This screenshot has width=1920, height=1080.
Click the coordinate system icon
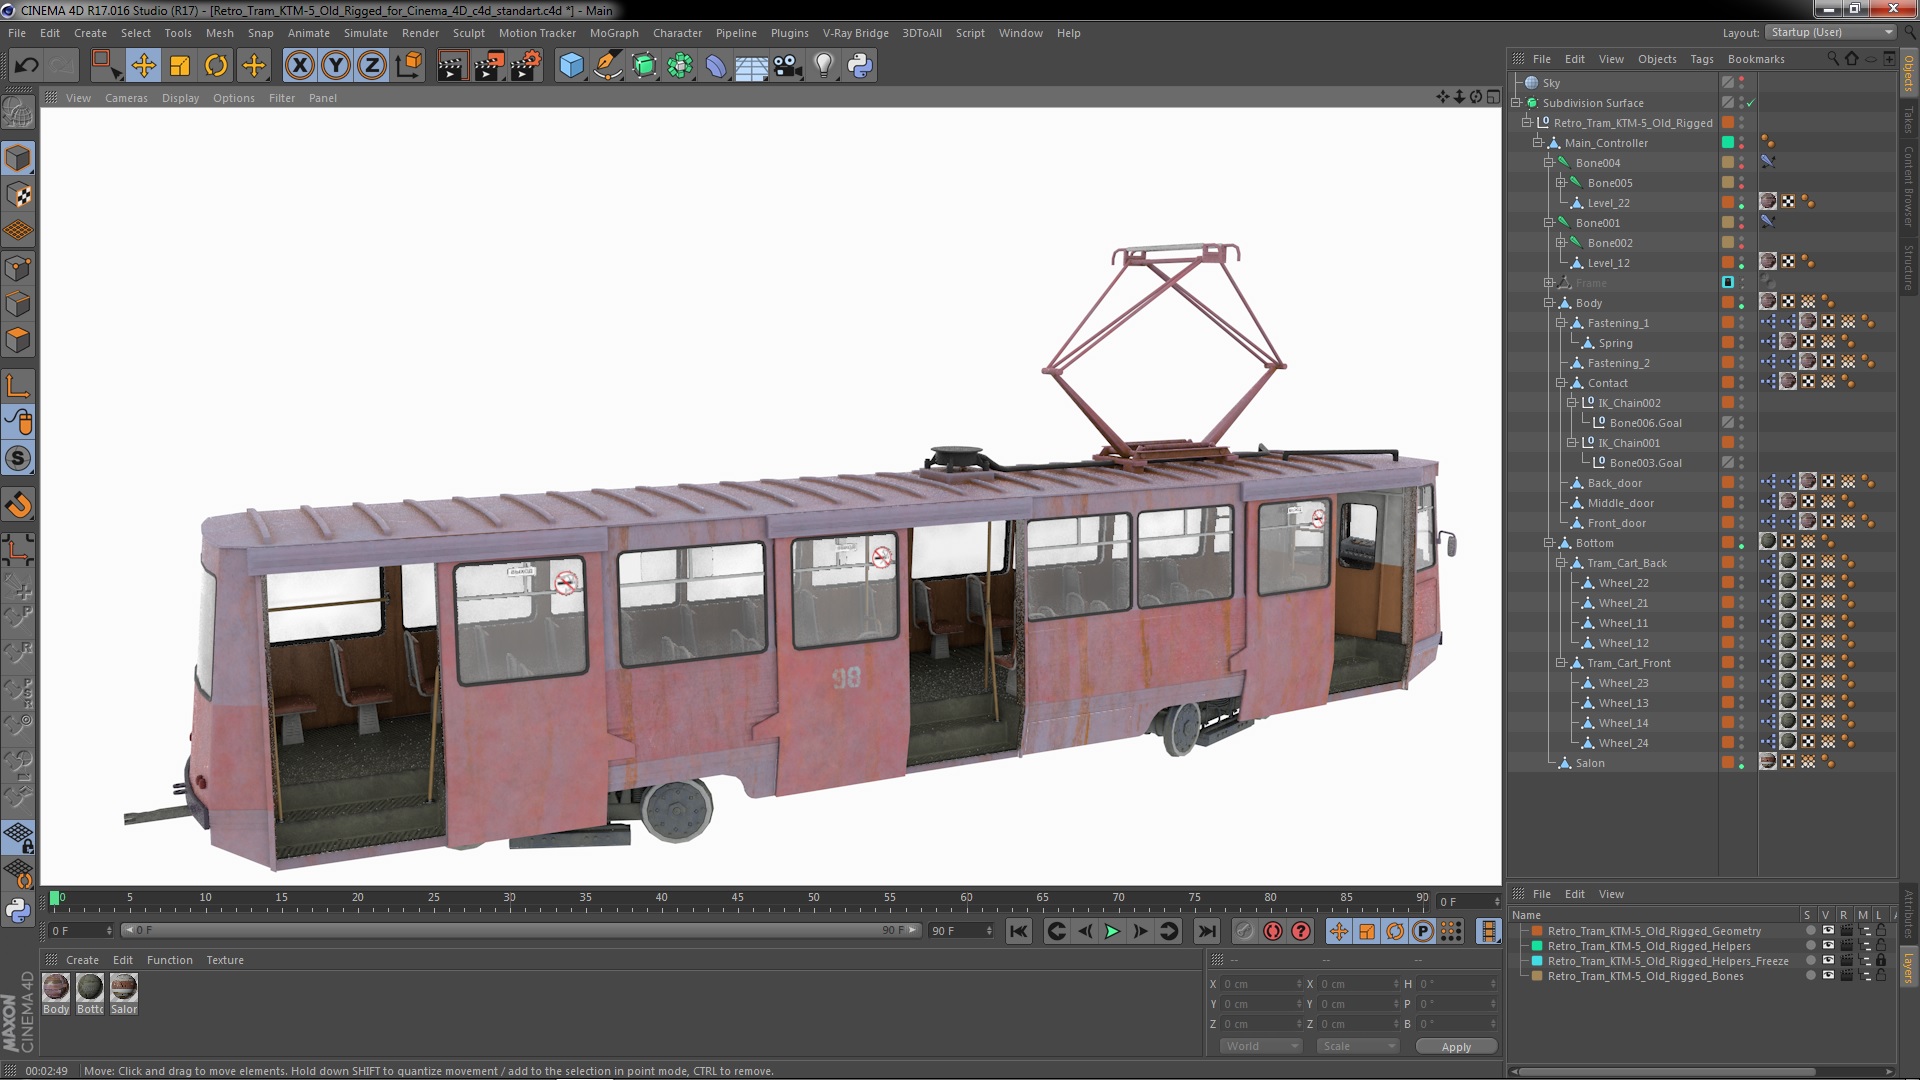point(409,66)
